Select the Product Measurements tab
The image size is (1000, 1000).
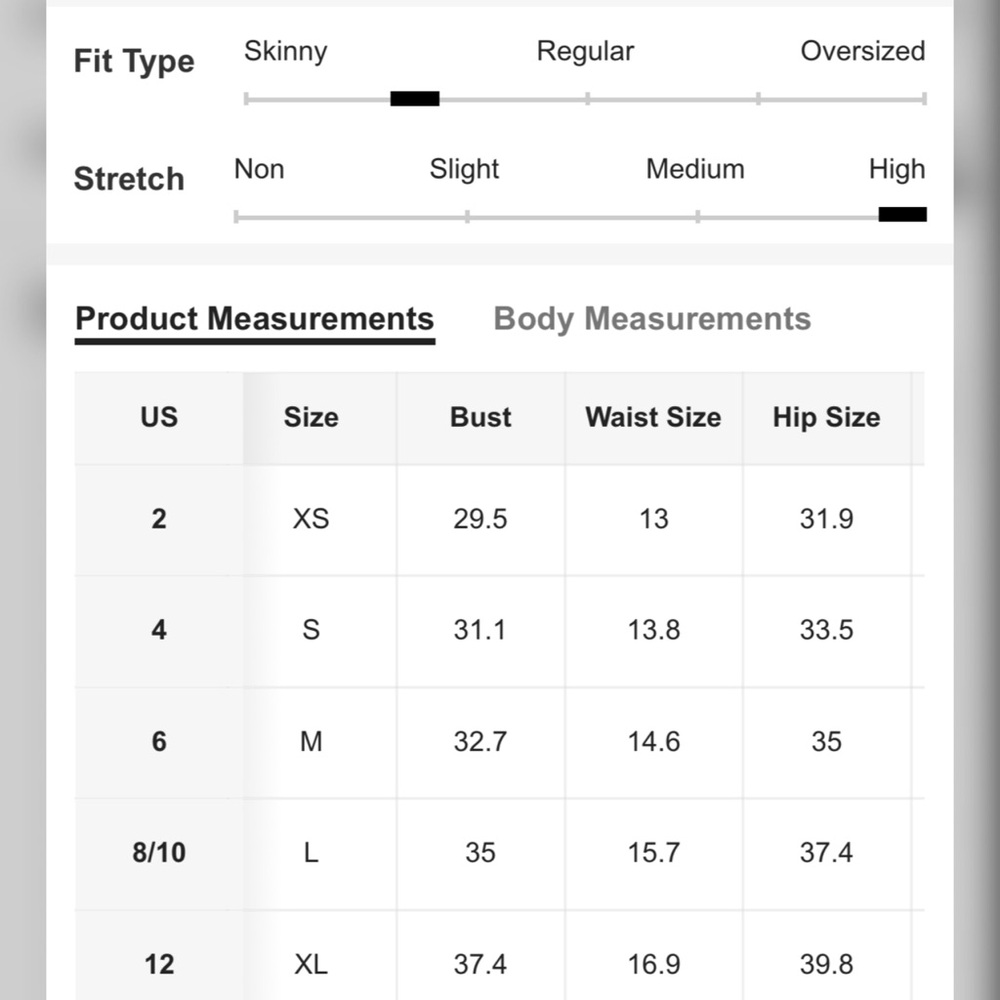coord(254,319)
